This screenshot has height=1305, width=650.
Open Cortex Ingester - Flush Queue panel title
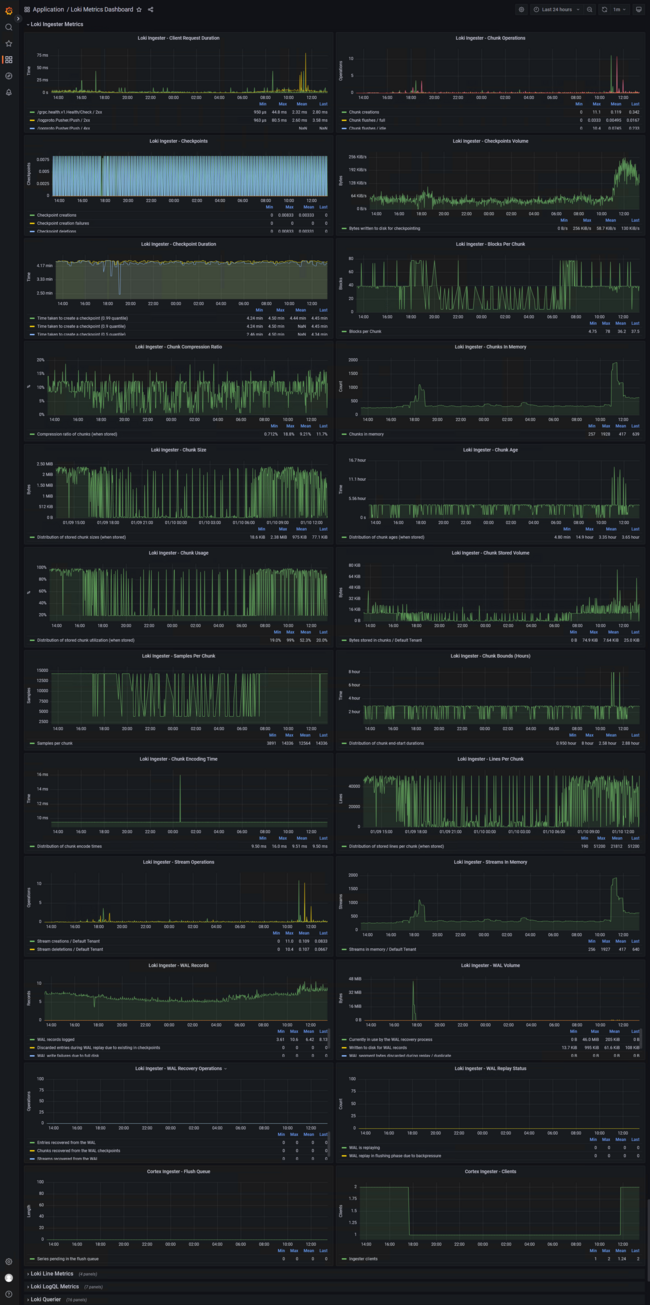pyautogui.click(x=179, y=1171)
